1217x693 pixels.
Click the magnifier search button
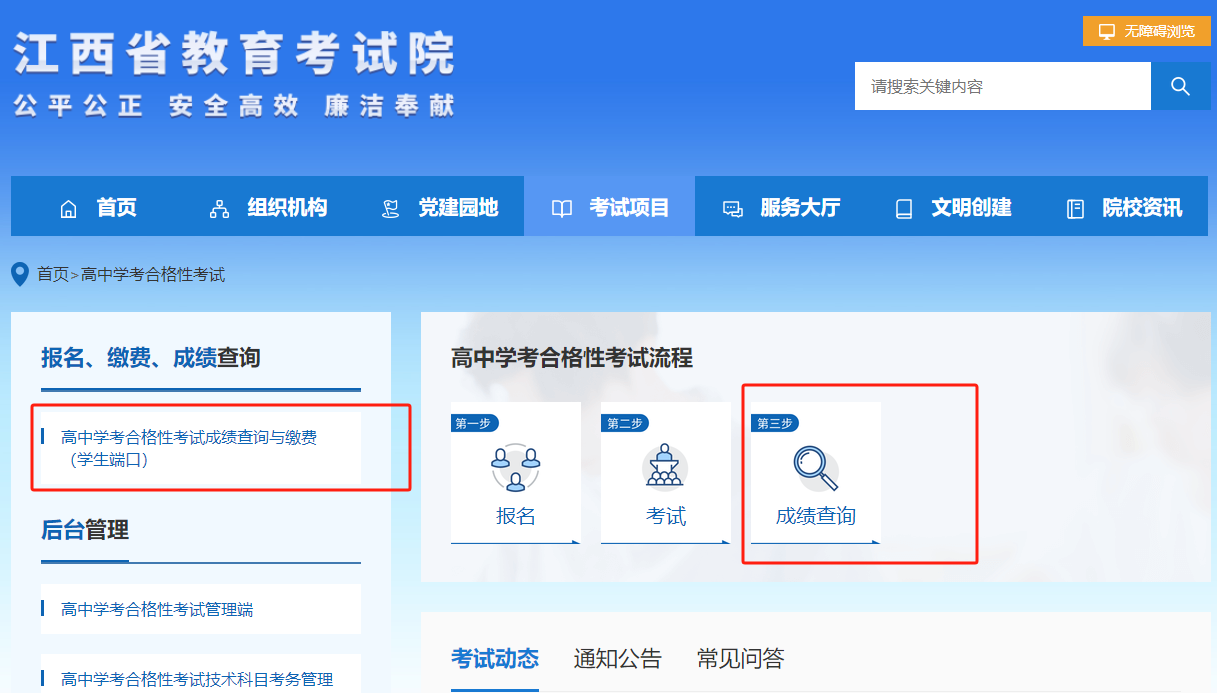pos(1180,86)
